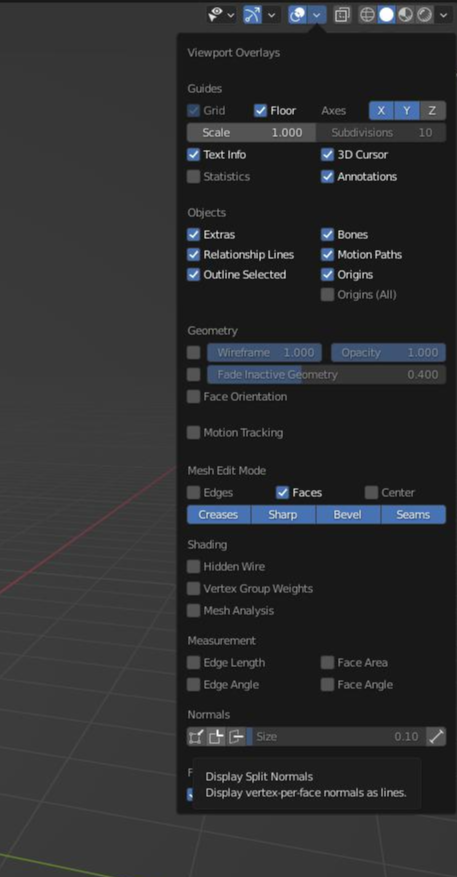Toggle the Grid checkbox
457x877 pixels.
[x=194, y=111]
